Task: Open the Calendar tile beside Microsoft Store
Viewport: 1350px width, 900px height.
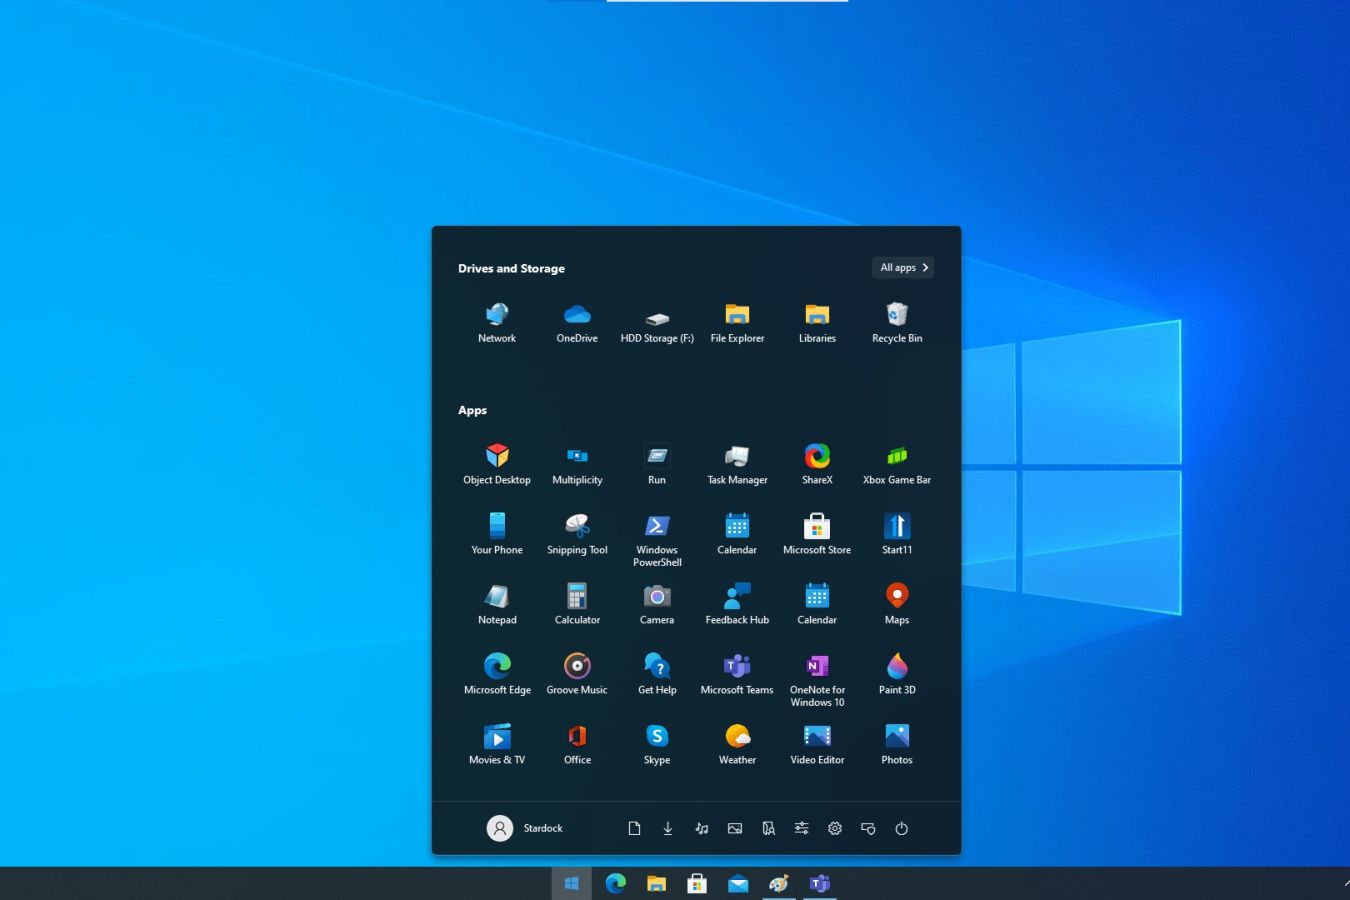Action: click(x=737, y=535)
